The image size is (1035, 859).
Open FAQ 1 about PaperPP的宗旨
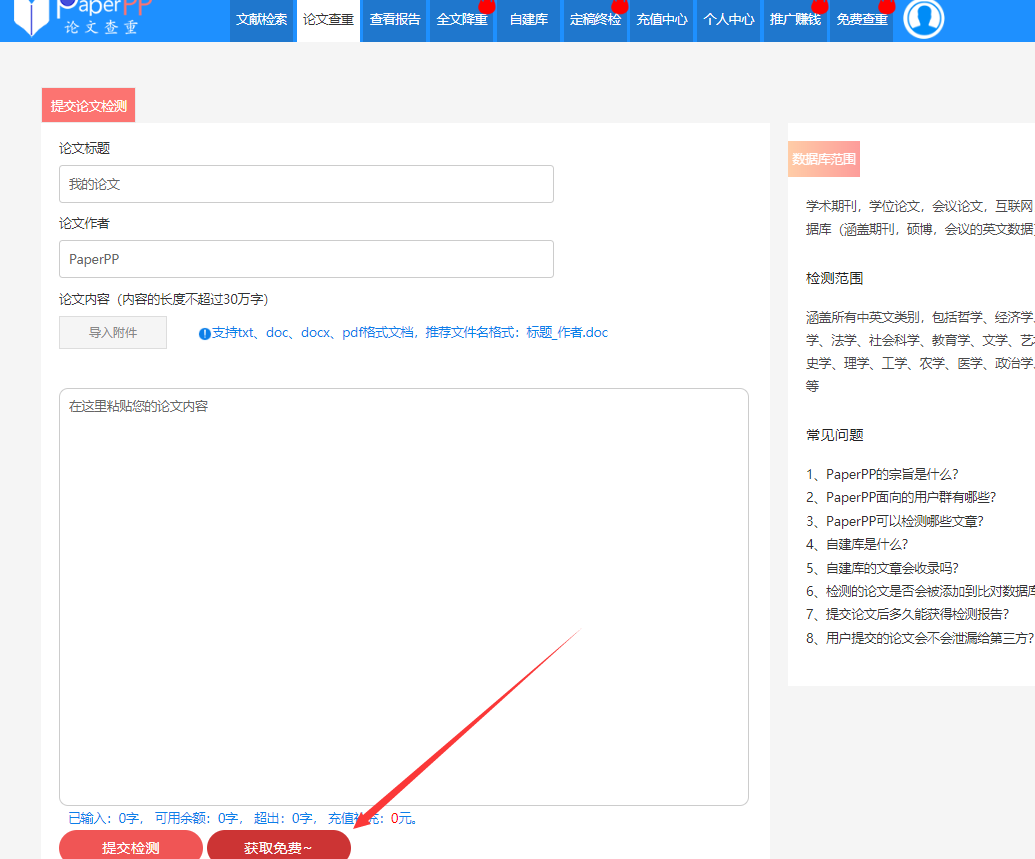click(x=882, y=474)
